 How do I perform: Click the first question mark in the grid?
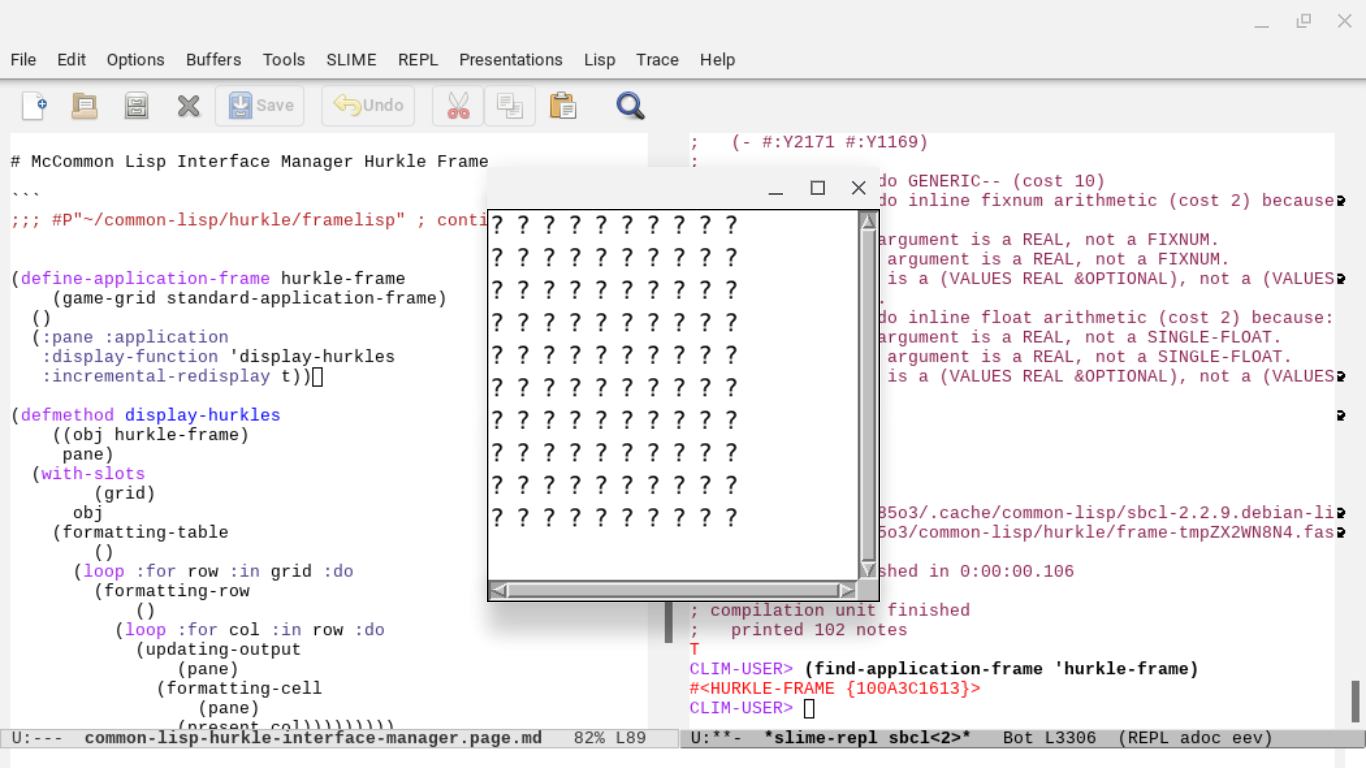[x=497, y=225]
